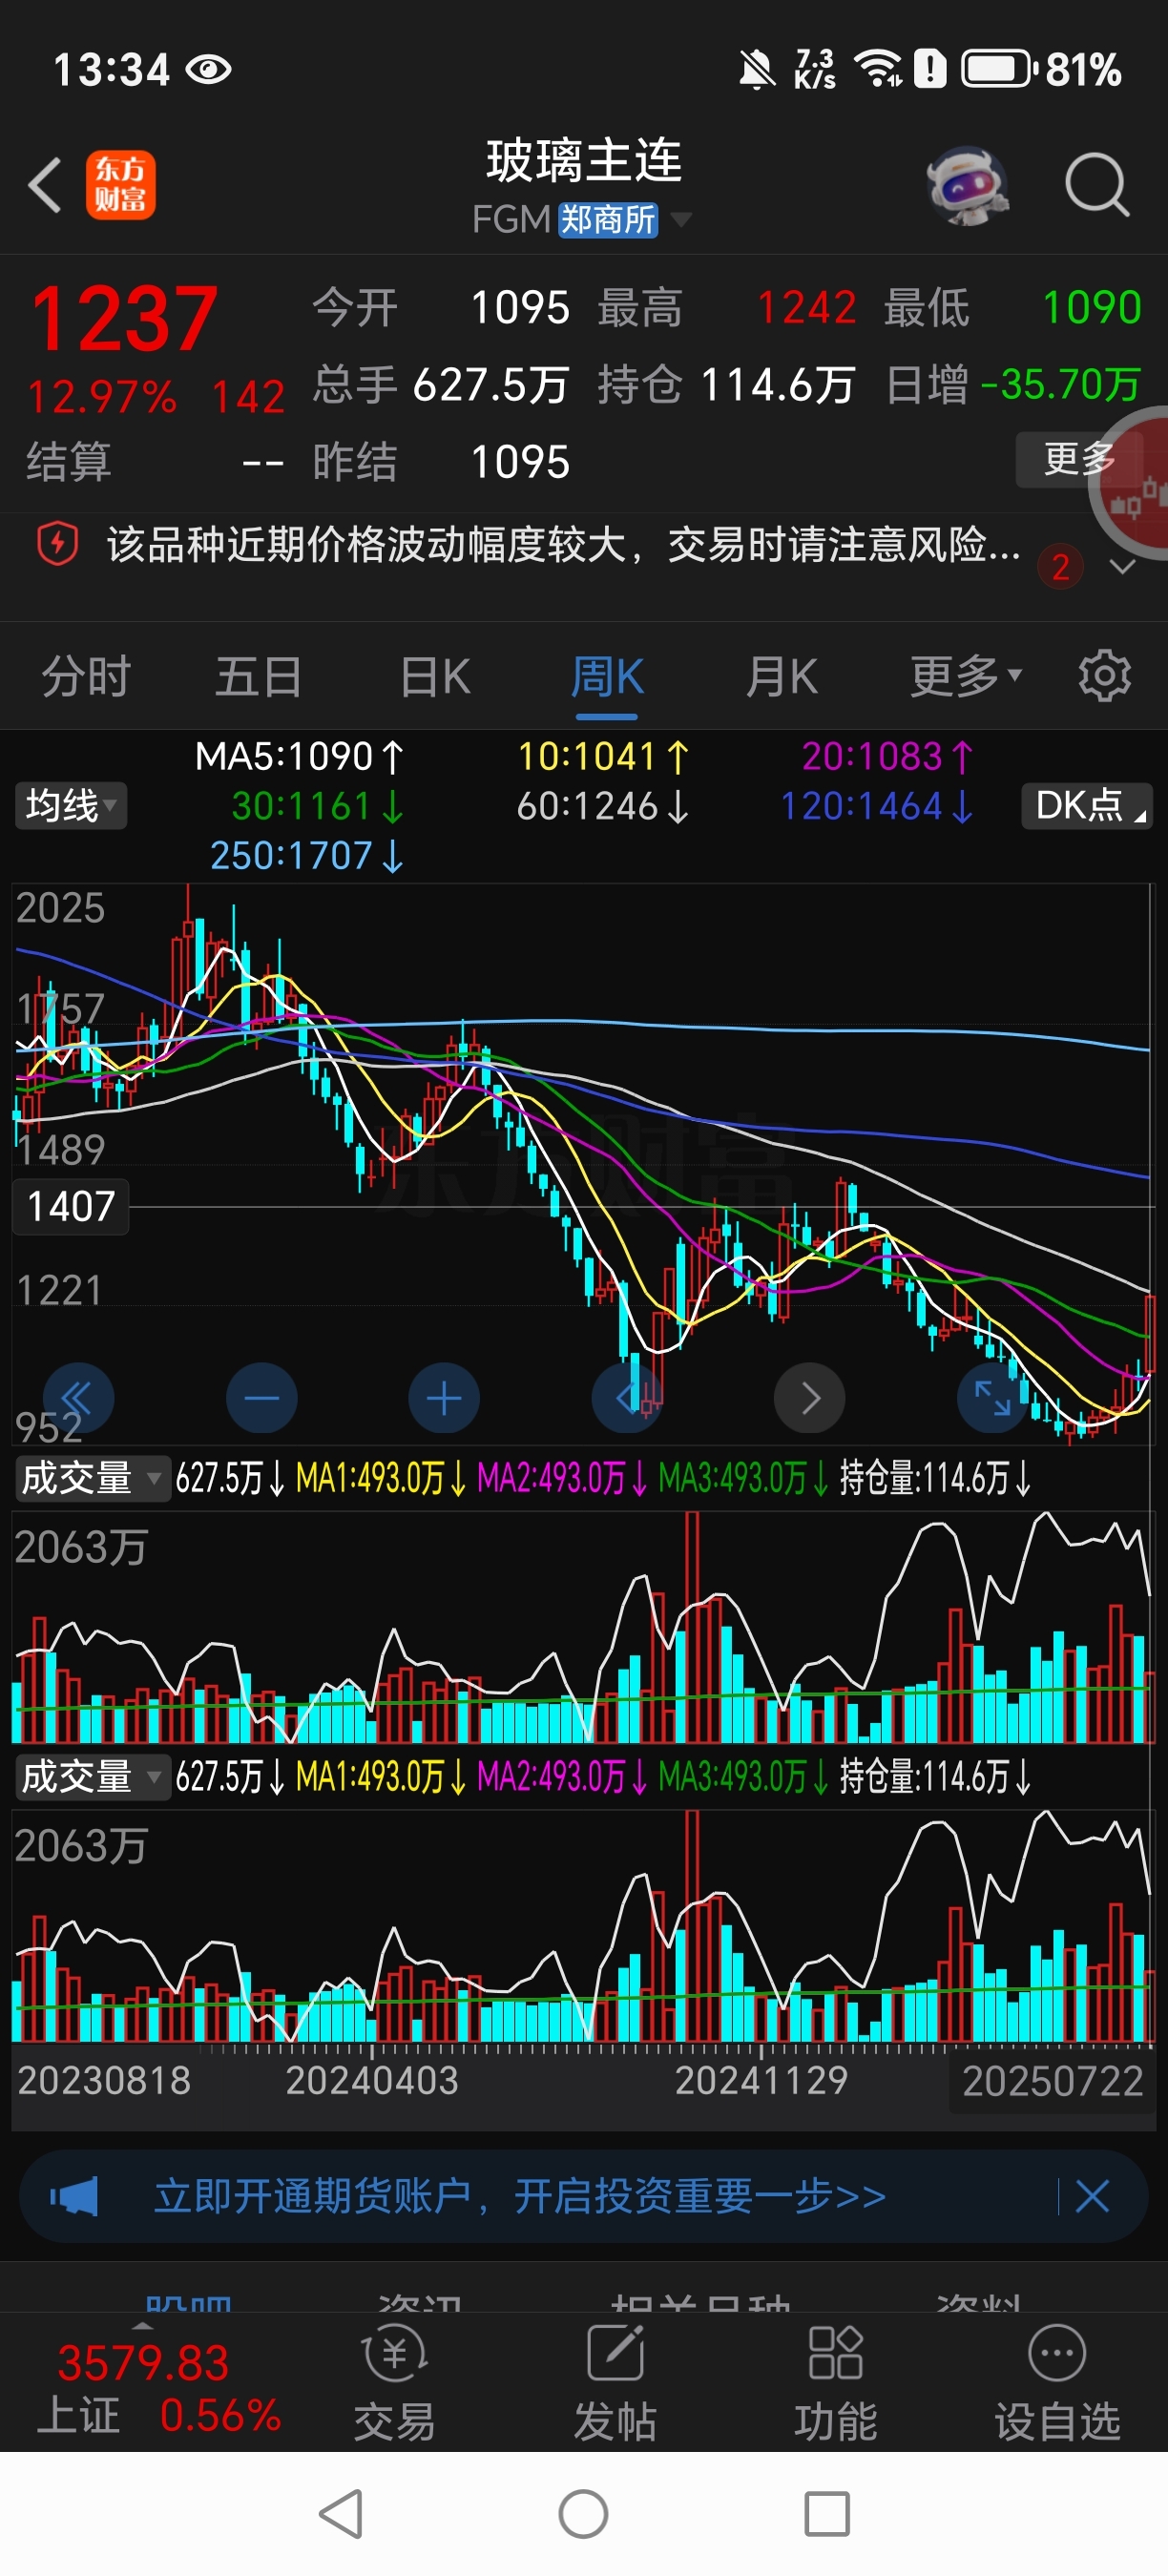Close the futures account banner
Screen dimensions: 1168x2576
[x=1092, y=2197]
